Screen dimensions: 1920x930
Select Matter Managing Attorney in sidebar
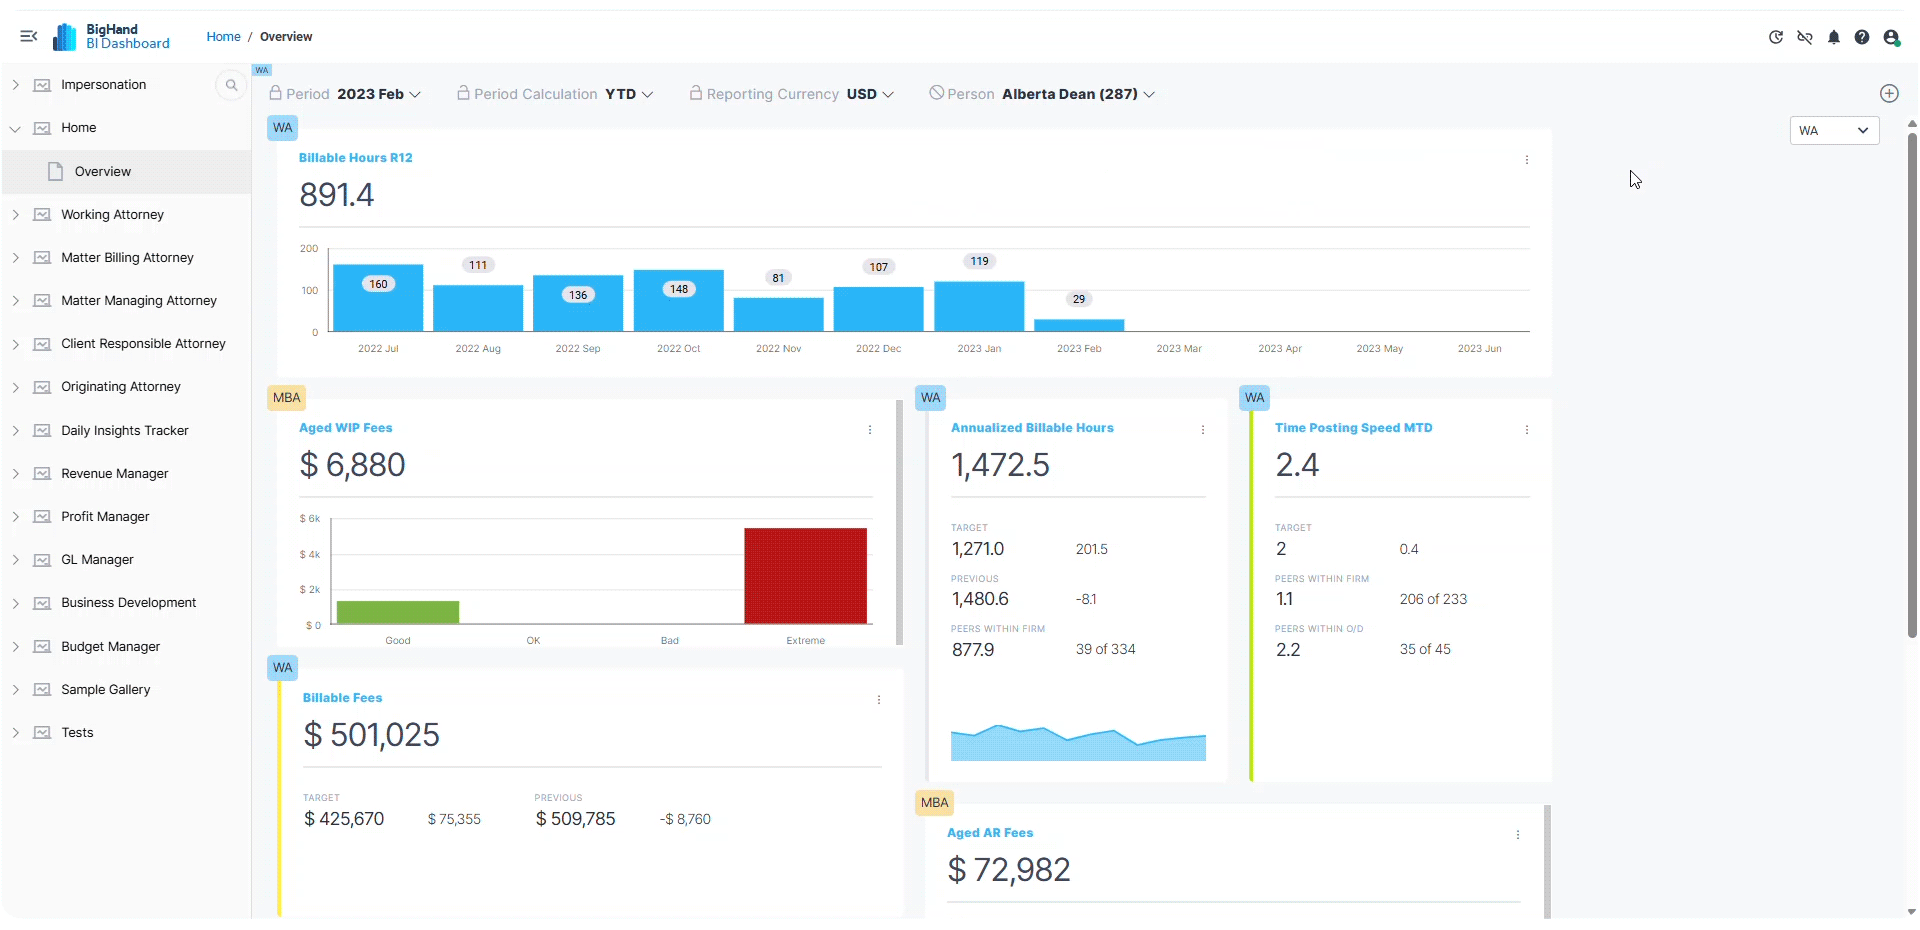(139, 301)
